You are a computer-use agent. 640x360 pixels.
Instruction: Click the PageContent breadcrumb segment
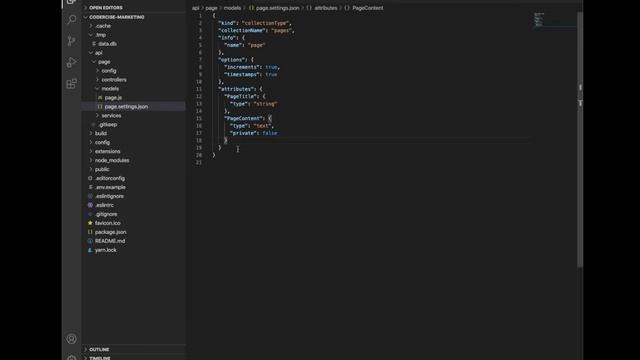point(367,8)
